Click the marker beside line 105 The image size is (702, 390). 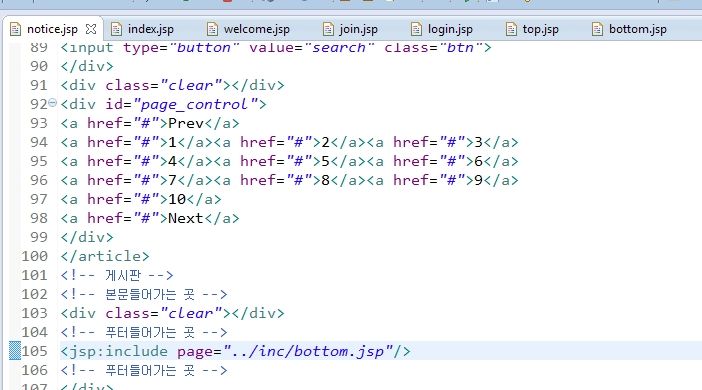(15, 351)
